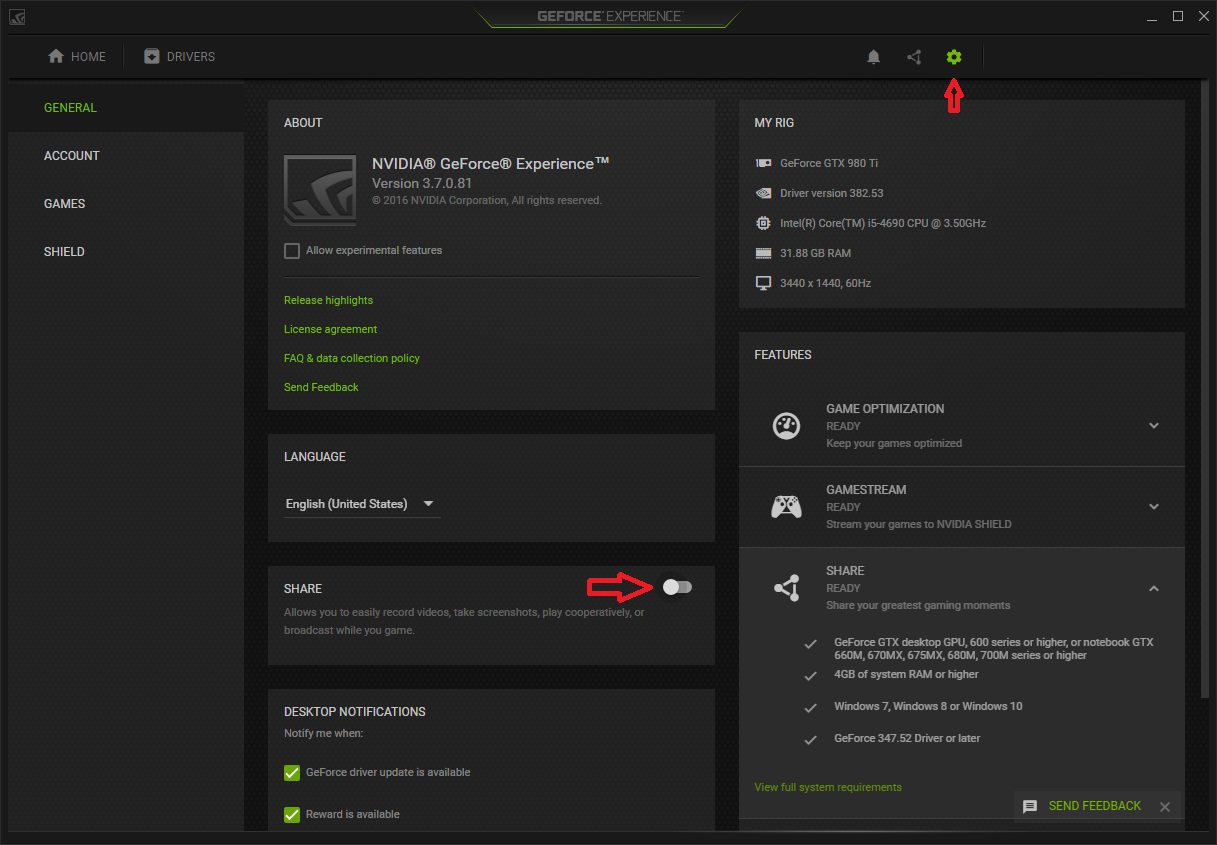Viewport: 1217px width, 845px height.
Task: Click the 3440 x 1440, 60Hz text
Action: pyautogui.click(x=825, y=283)
